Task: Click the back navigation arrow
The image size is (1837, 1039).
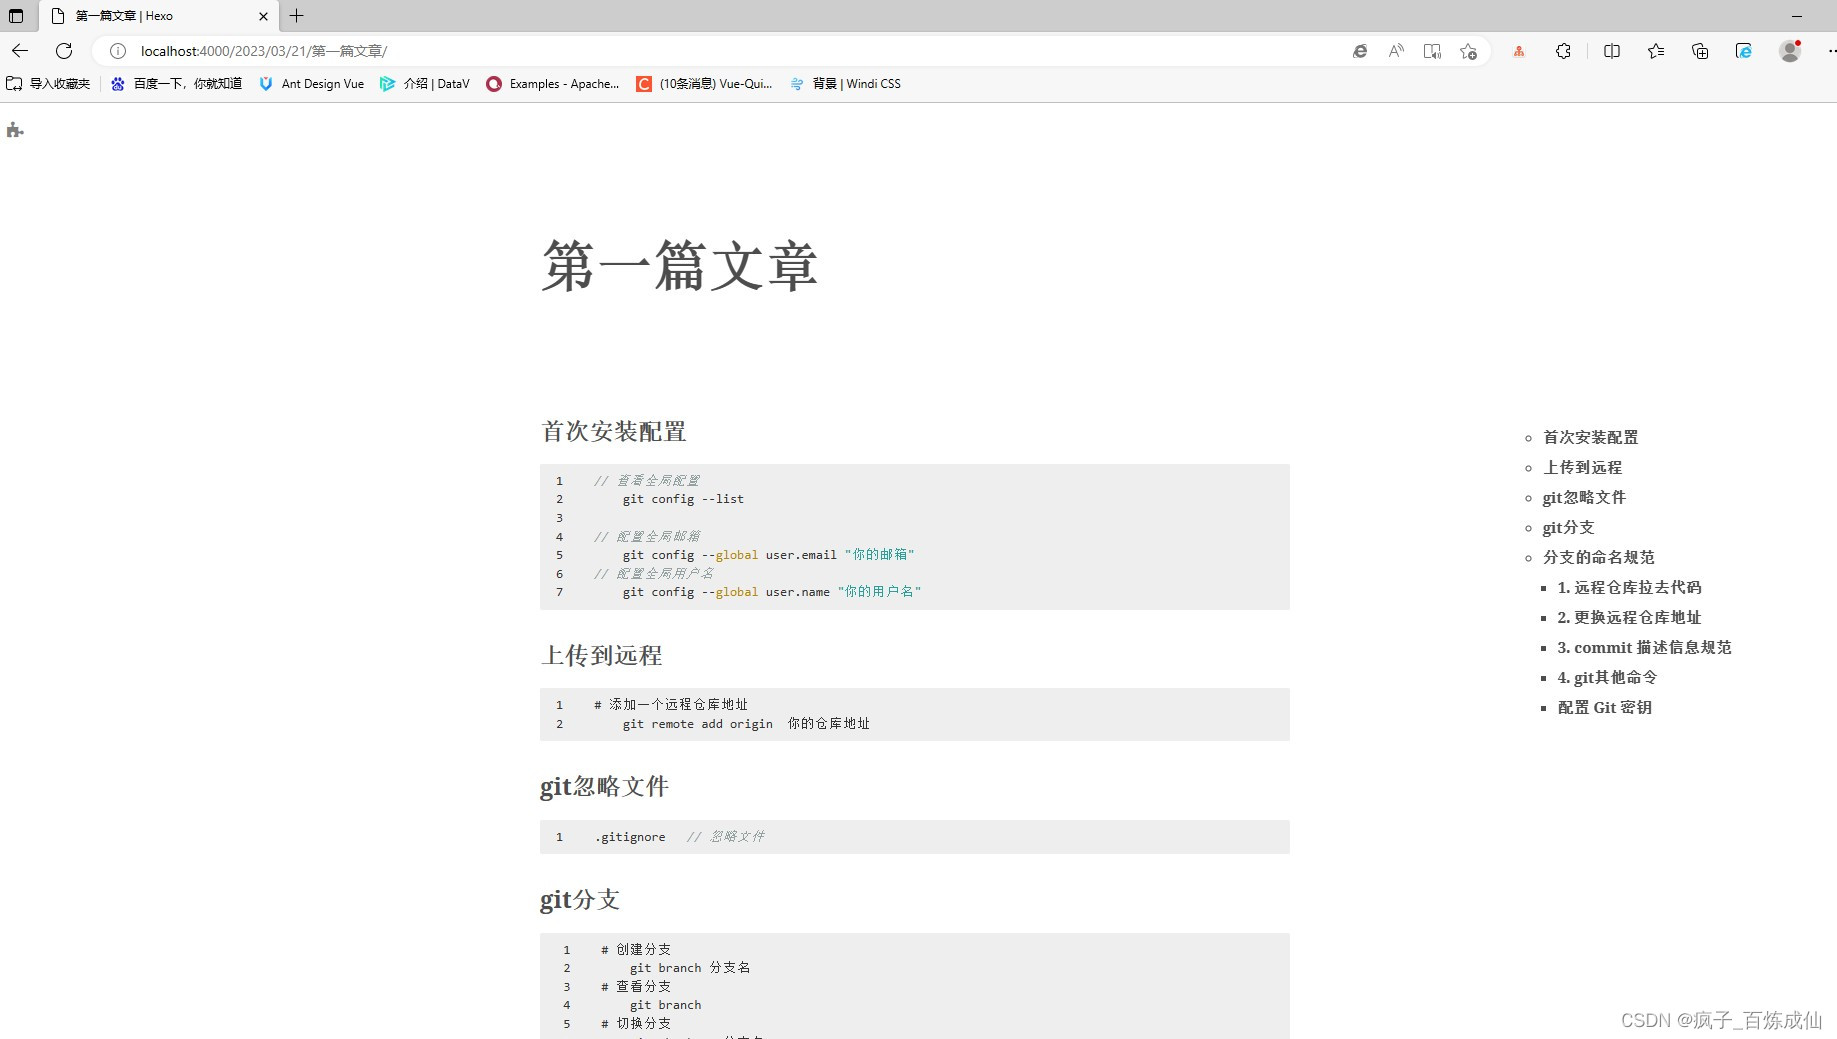Action: [x=20, y=51]
